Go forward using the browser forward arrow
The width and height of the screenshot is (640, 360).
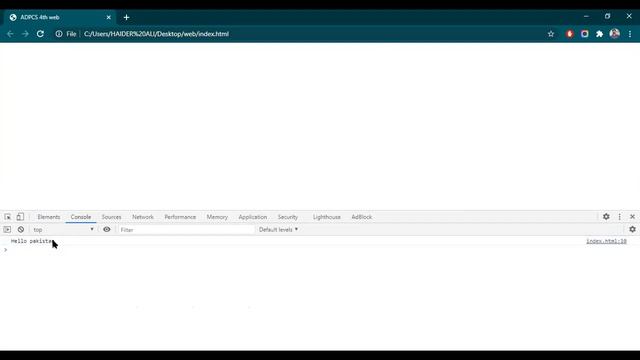[25, 34]
